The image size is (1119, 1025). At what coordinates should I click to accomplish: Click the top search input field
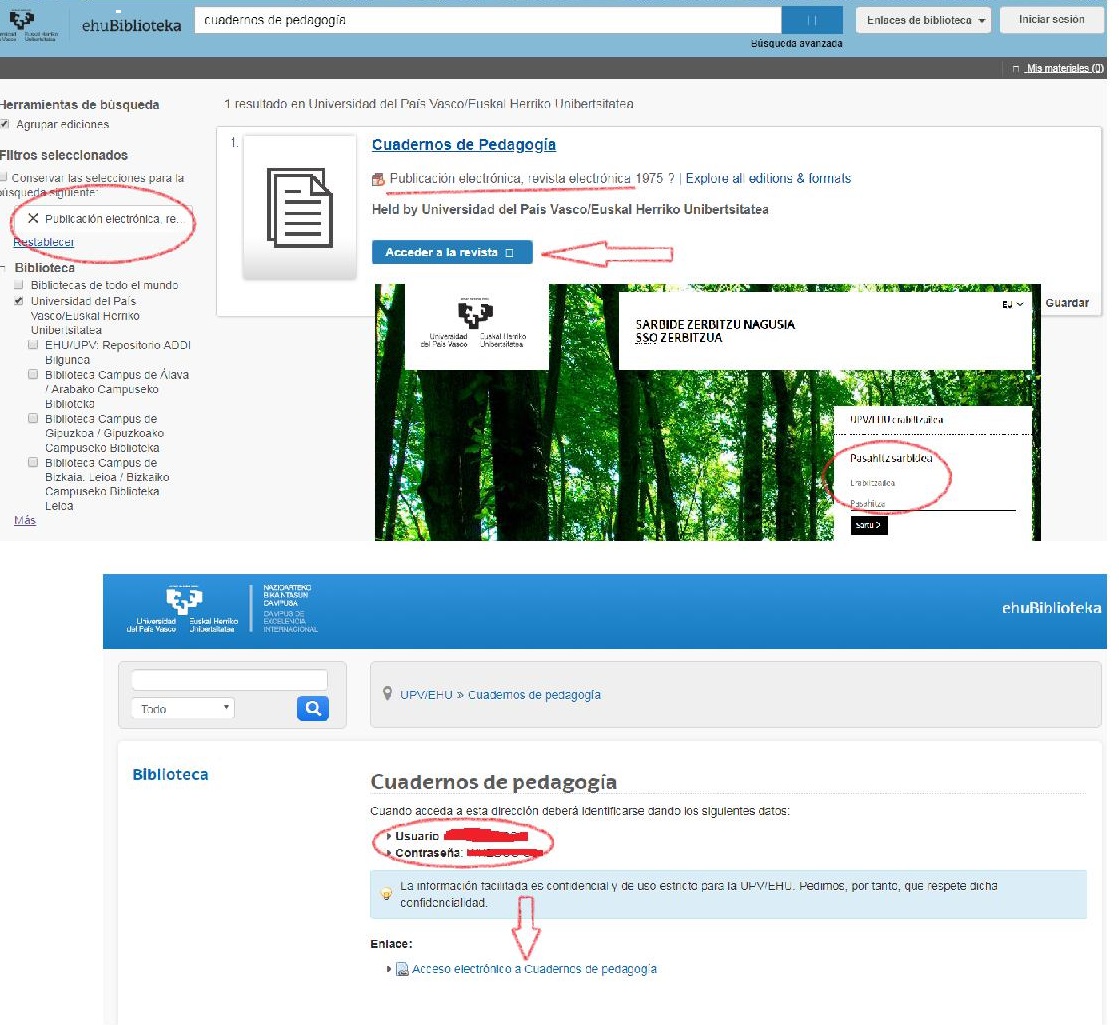tap(487, 20)
